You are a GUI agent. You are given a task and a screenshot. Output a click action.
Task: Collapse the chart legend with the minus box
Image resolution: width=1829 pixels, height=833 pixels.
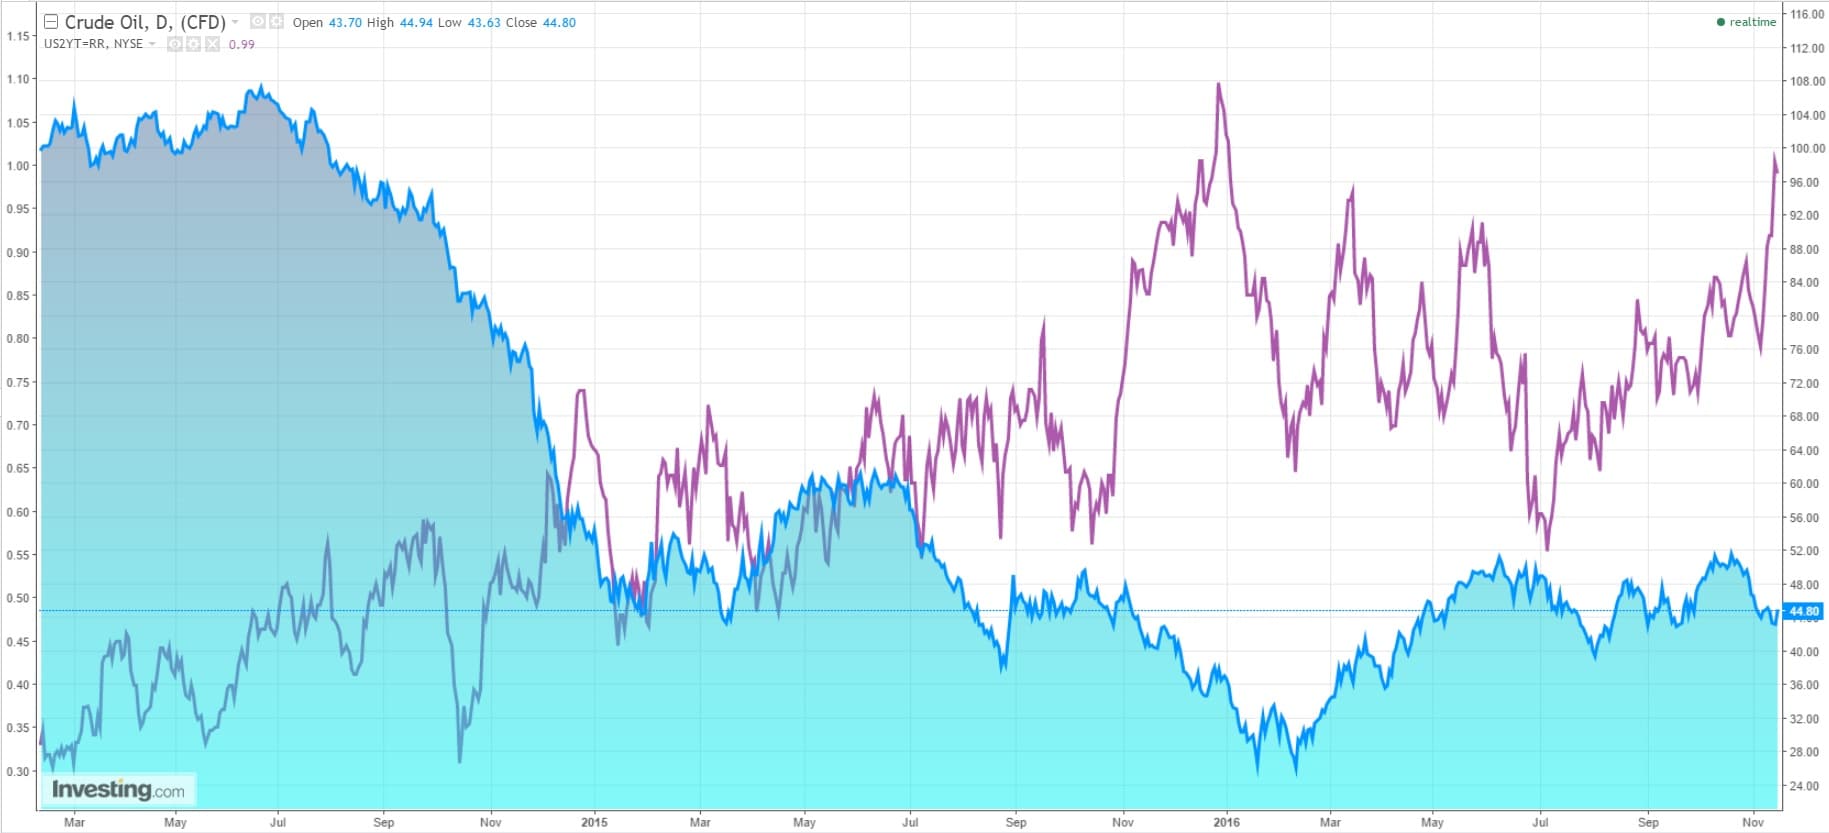51,22
